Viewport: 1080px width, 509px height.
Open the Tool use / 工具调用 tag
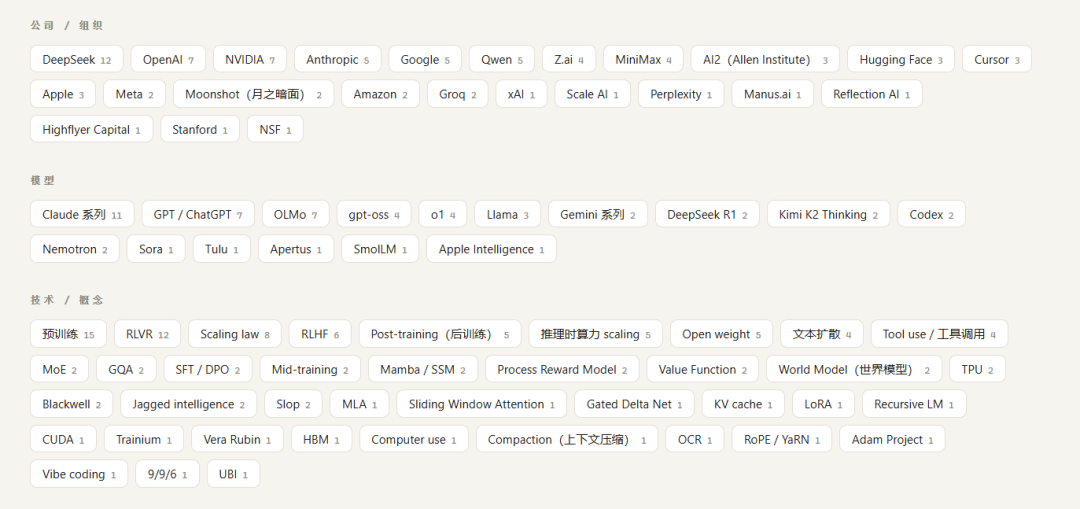939,334
